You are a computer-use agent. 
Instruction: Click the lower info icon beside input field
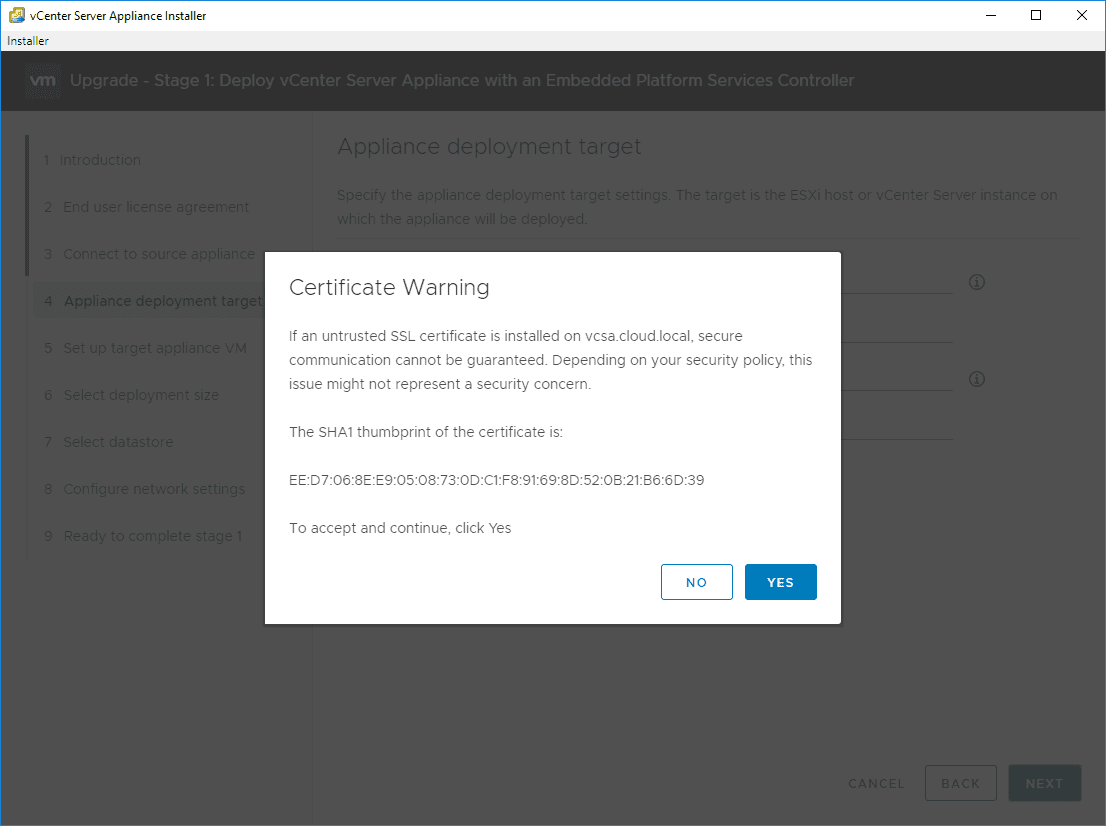[x=977, y=379]
